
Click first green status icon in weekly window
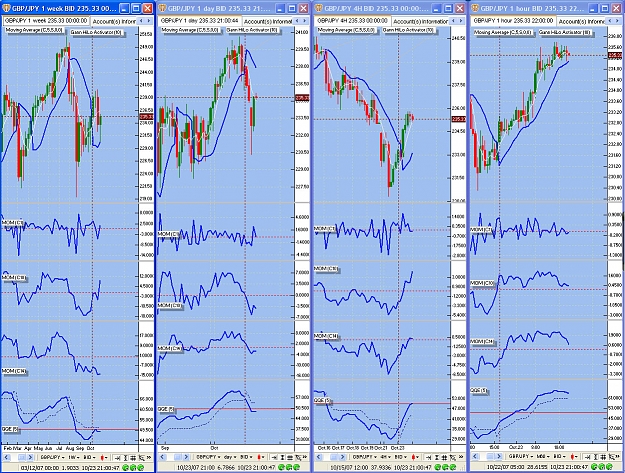click(125, 467)
